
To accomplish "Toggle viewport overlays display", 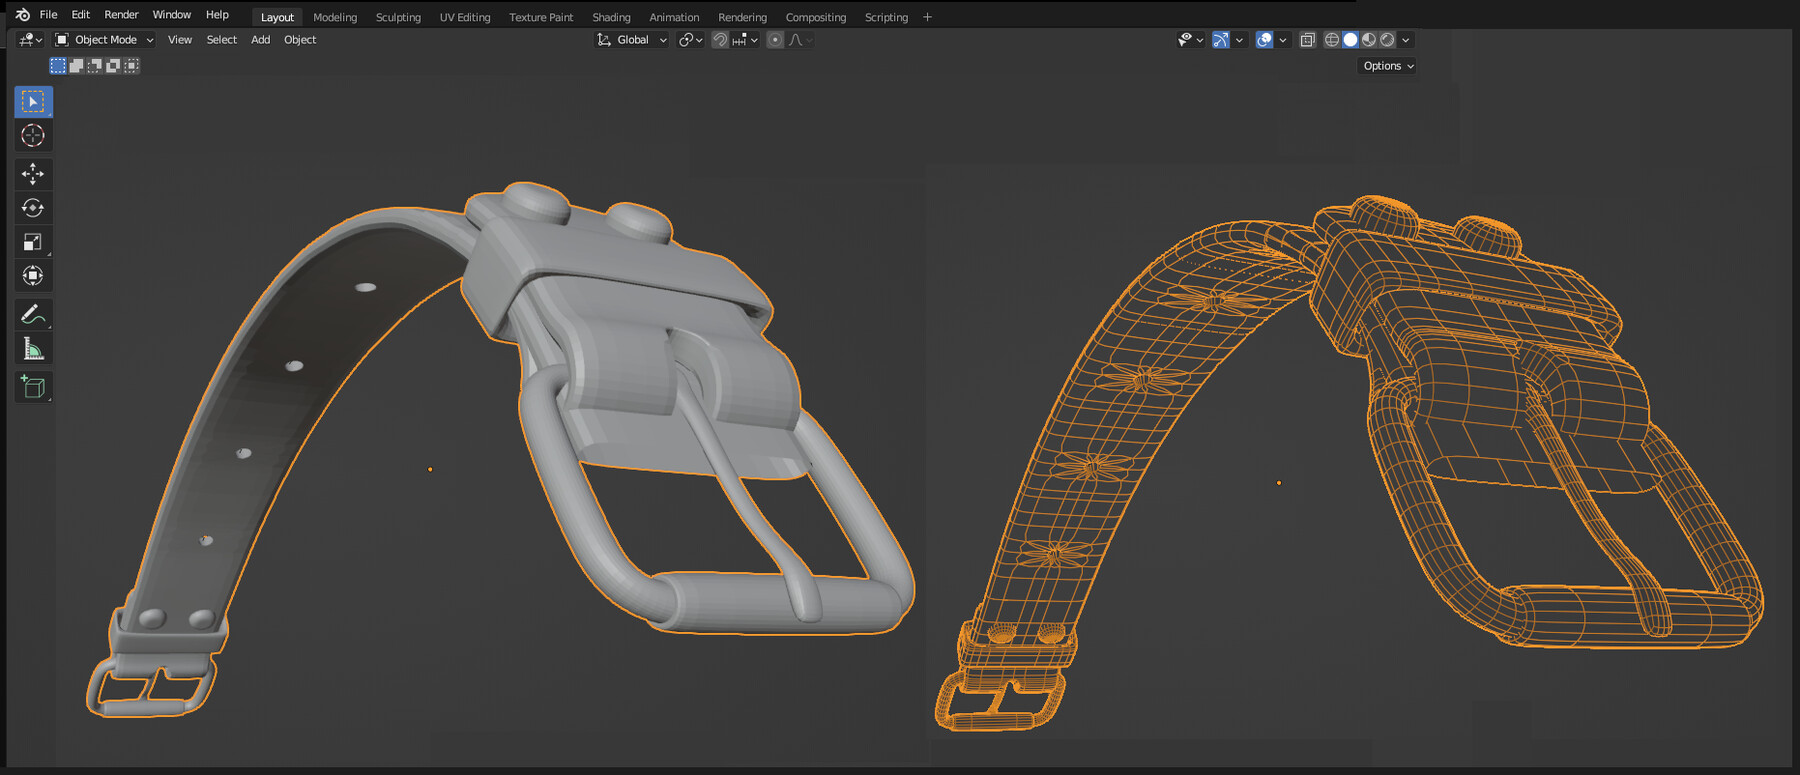I will click(1264, 40).
